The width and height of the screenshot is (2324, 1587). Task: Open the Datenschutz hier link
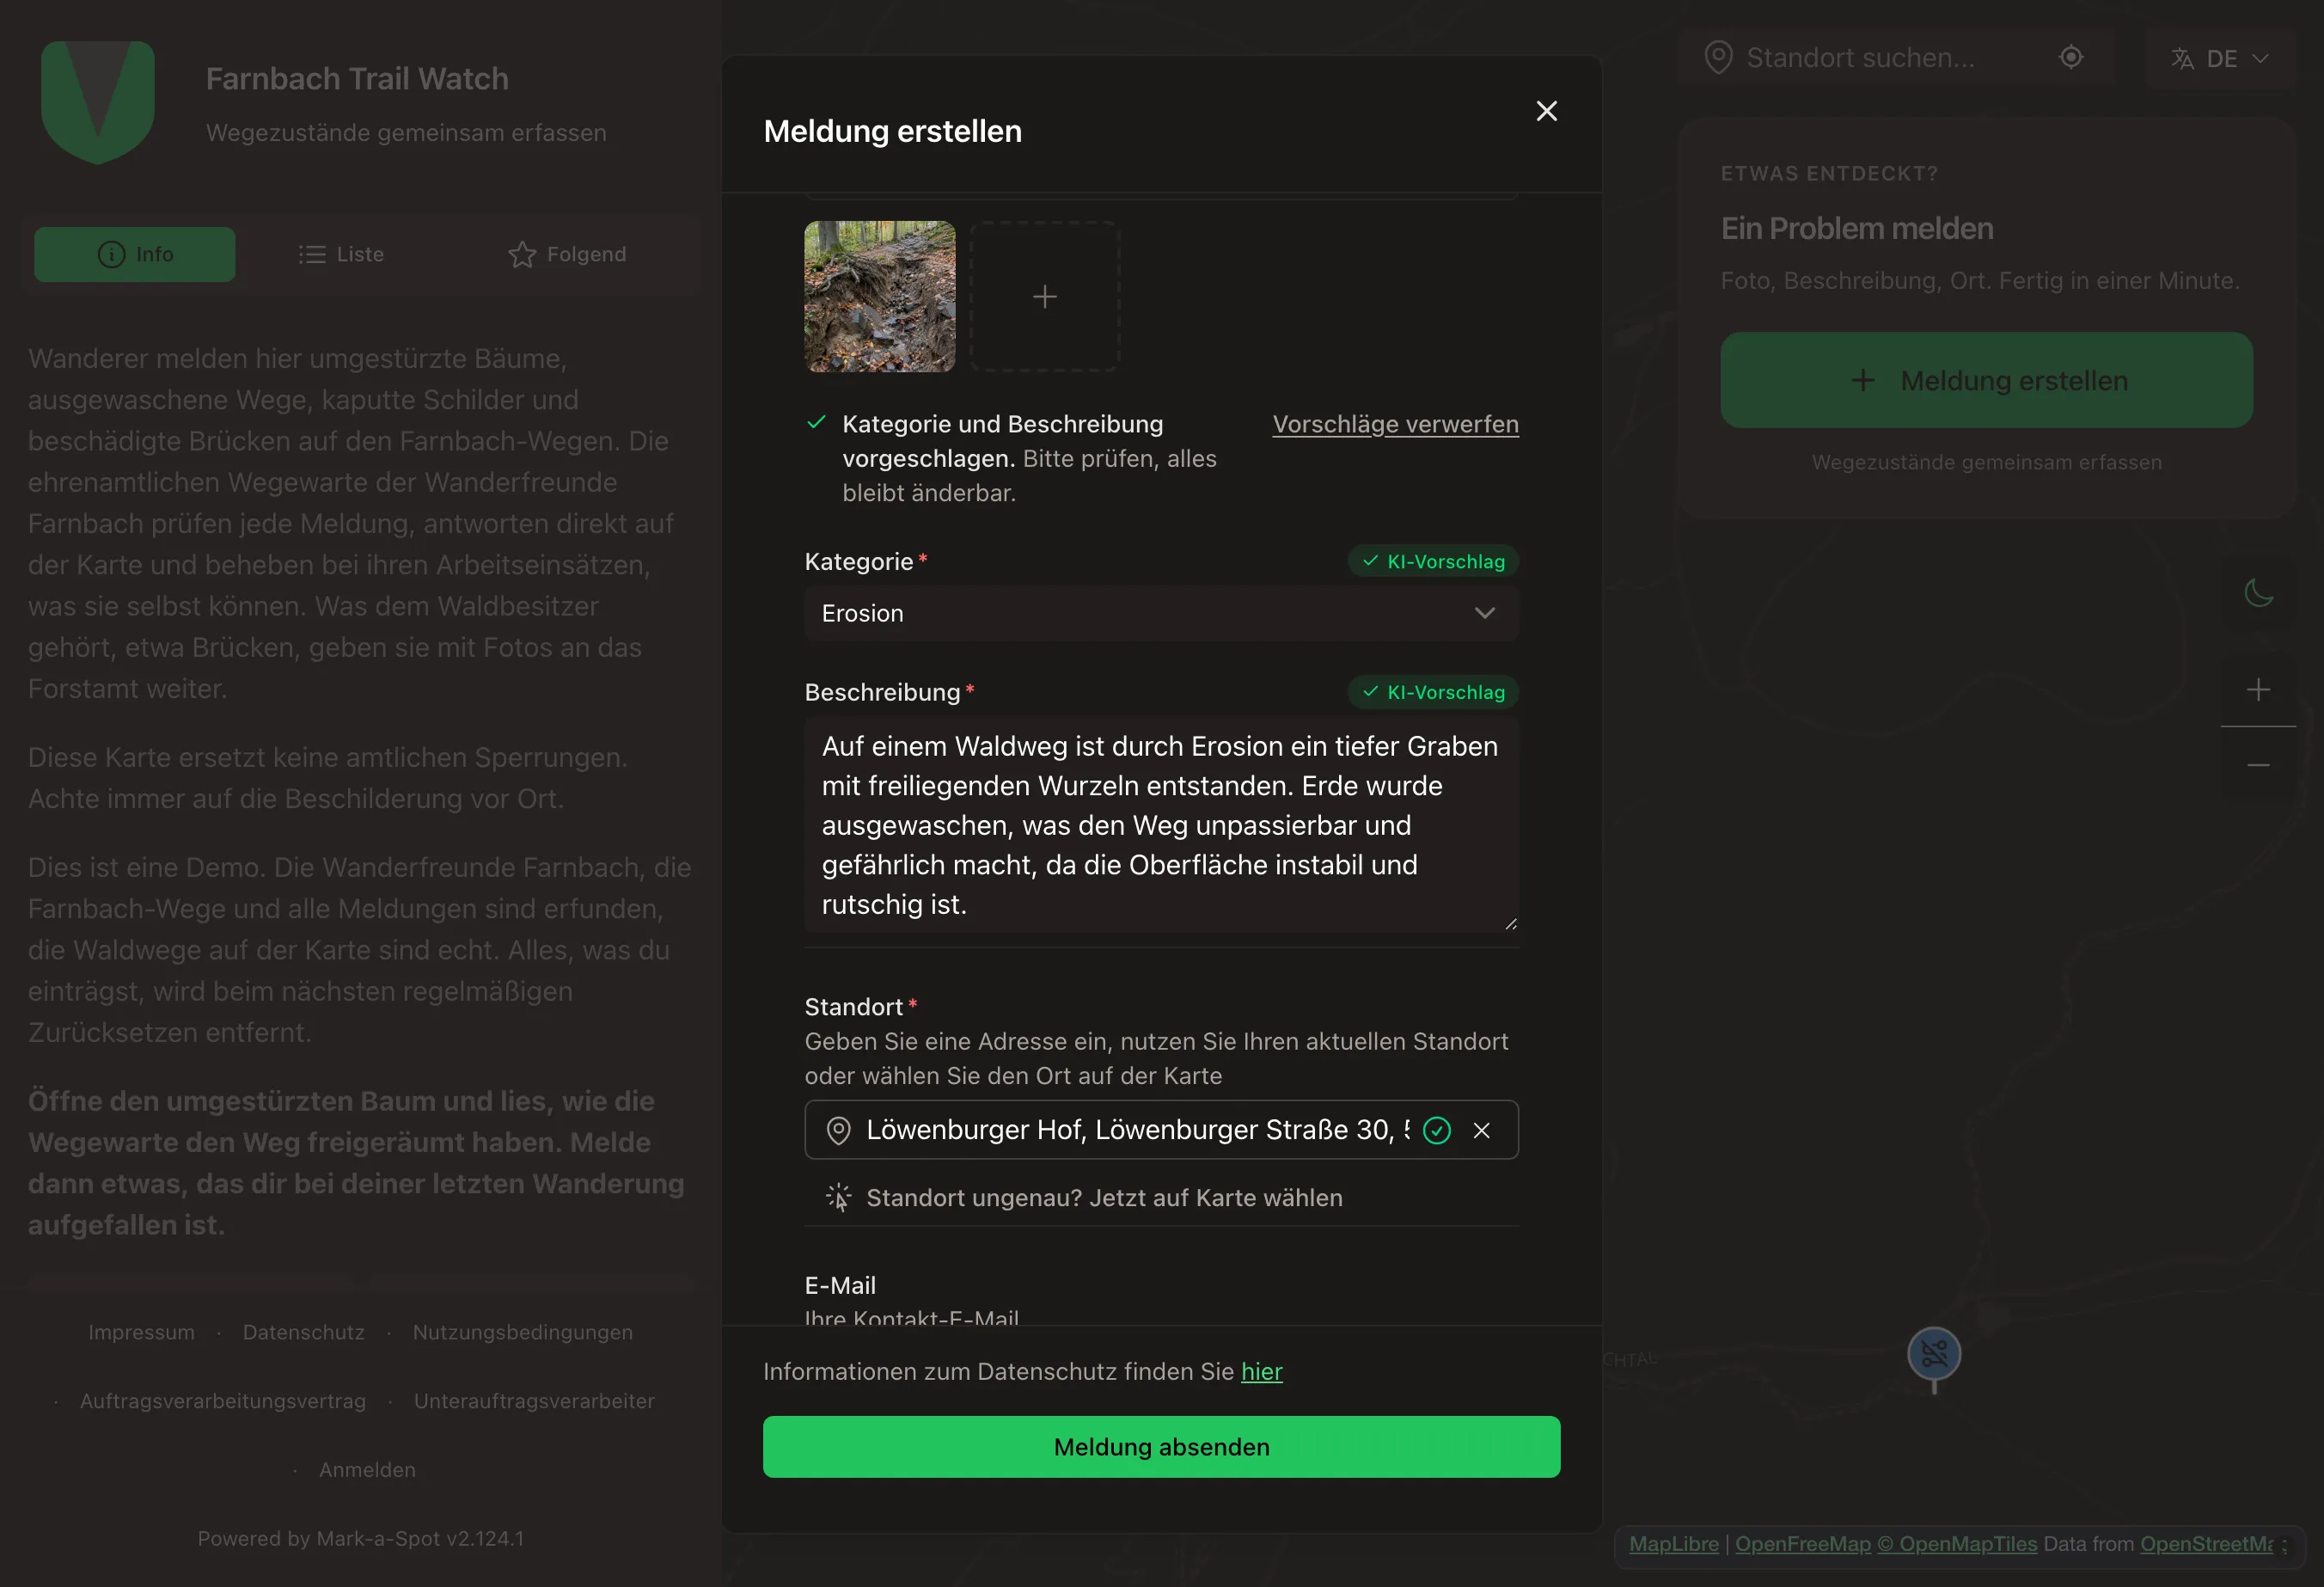click(1261, 1371)
